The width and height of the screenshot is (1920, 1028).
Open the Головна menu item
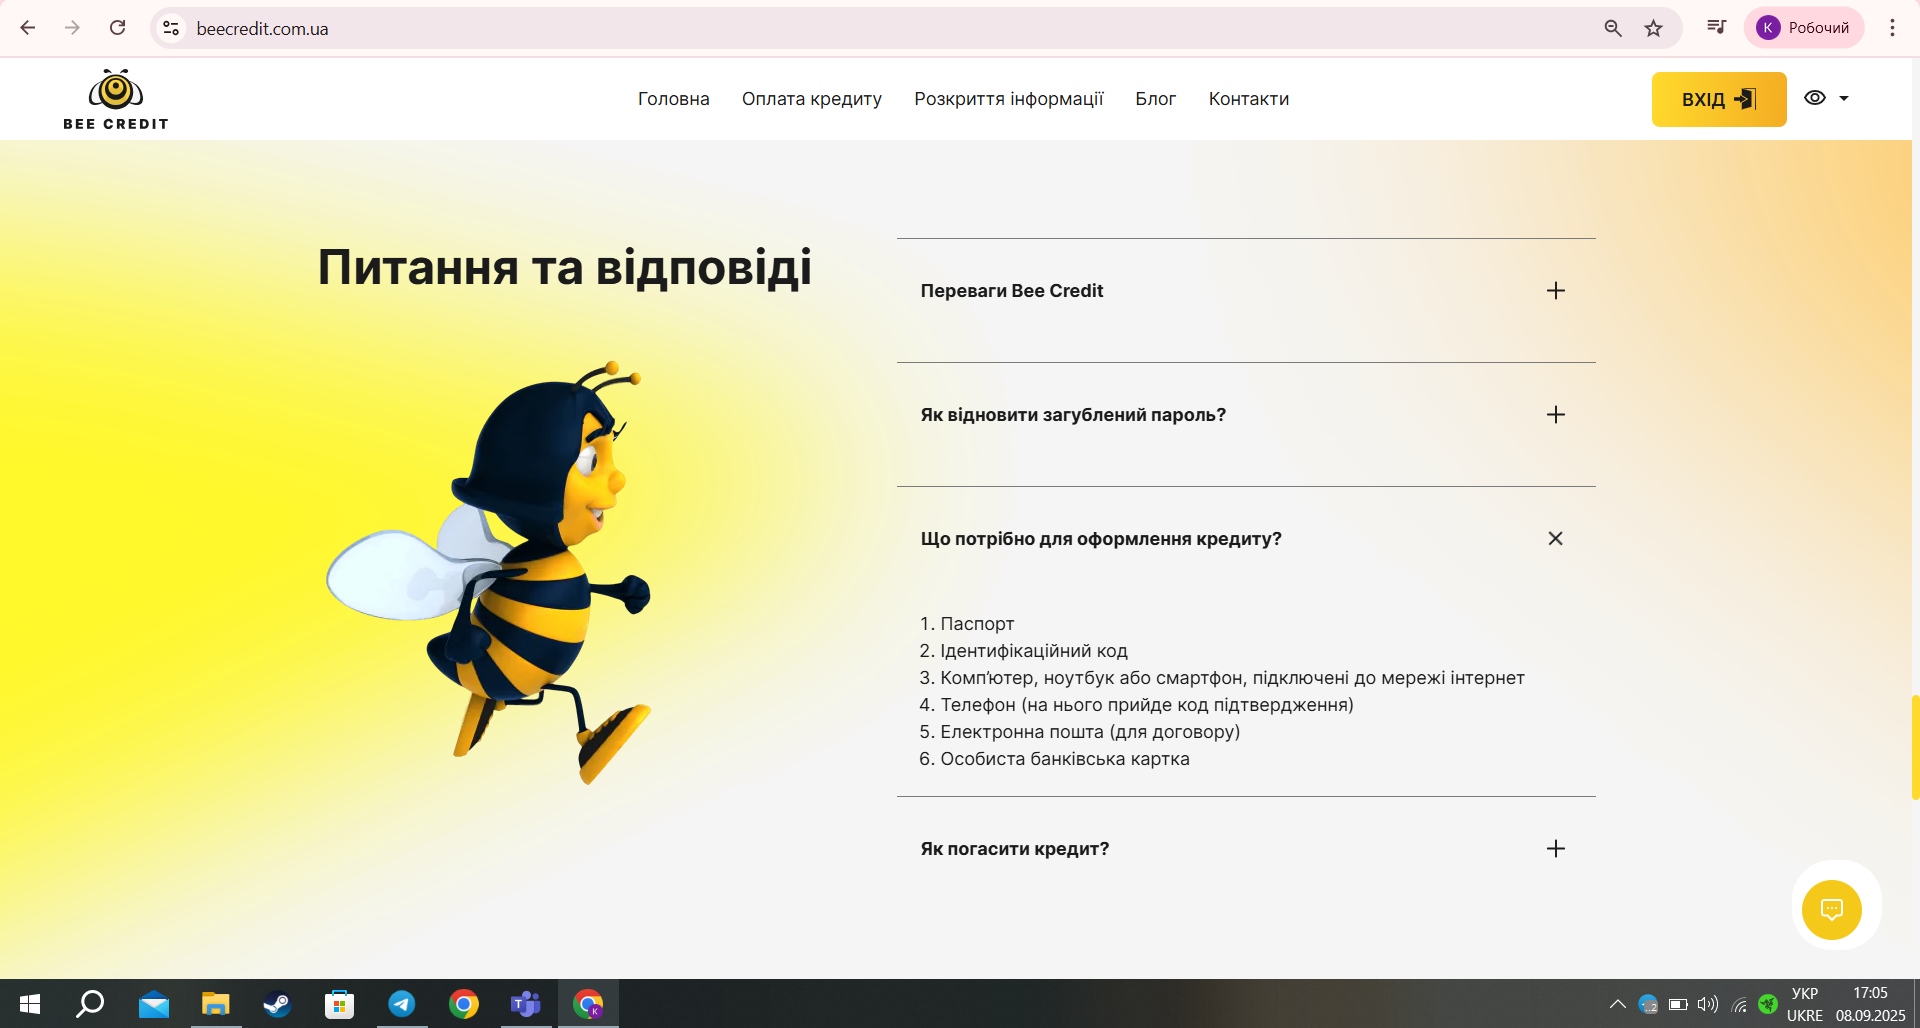pyautogui.click(x=674, y=99)
